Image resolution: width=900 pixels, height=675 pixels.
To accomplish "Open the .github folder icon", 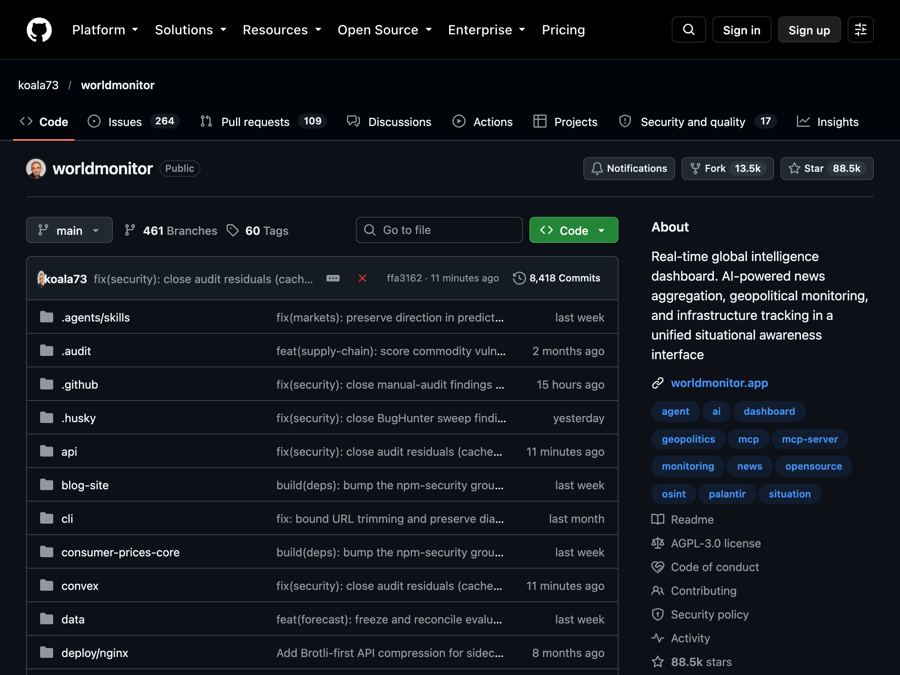I will tap(46, 384).
